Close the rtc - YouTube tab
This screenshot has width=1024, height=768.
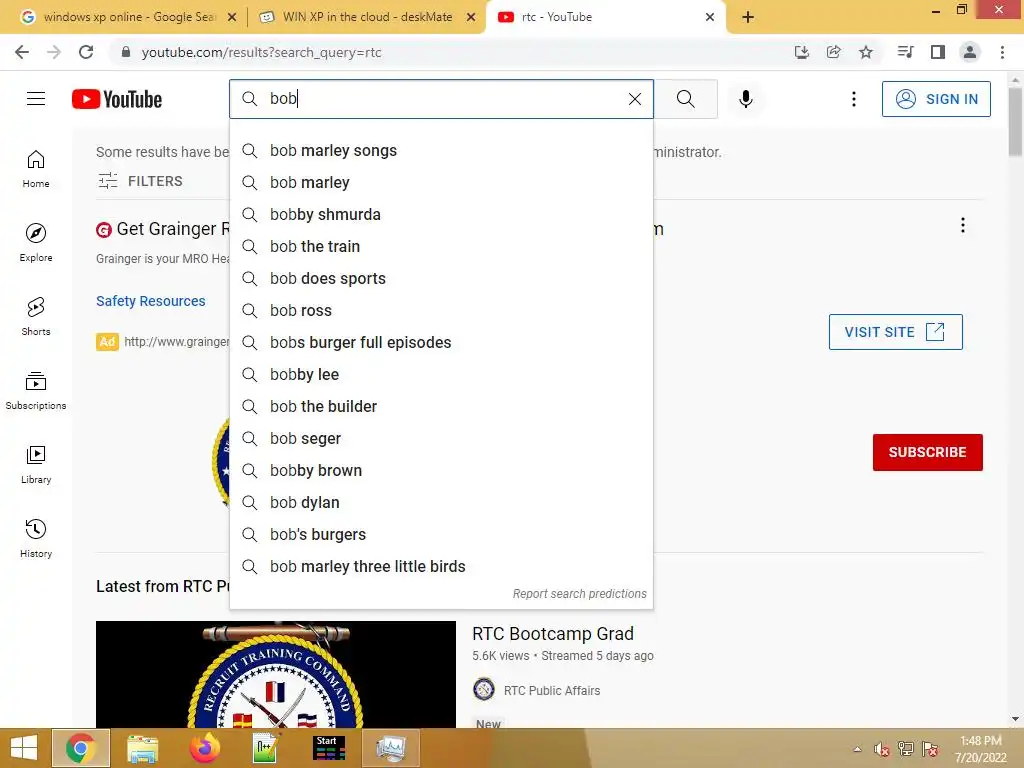[x=711, y=17]
